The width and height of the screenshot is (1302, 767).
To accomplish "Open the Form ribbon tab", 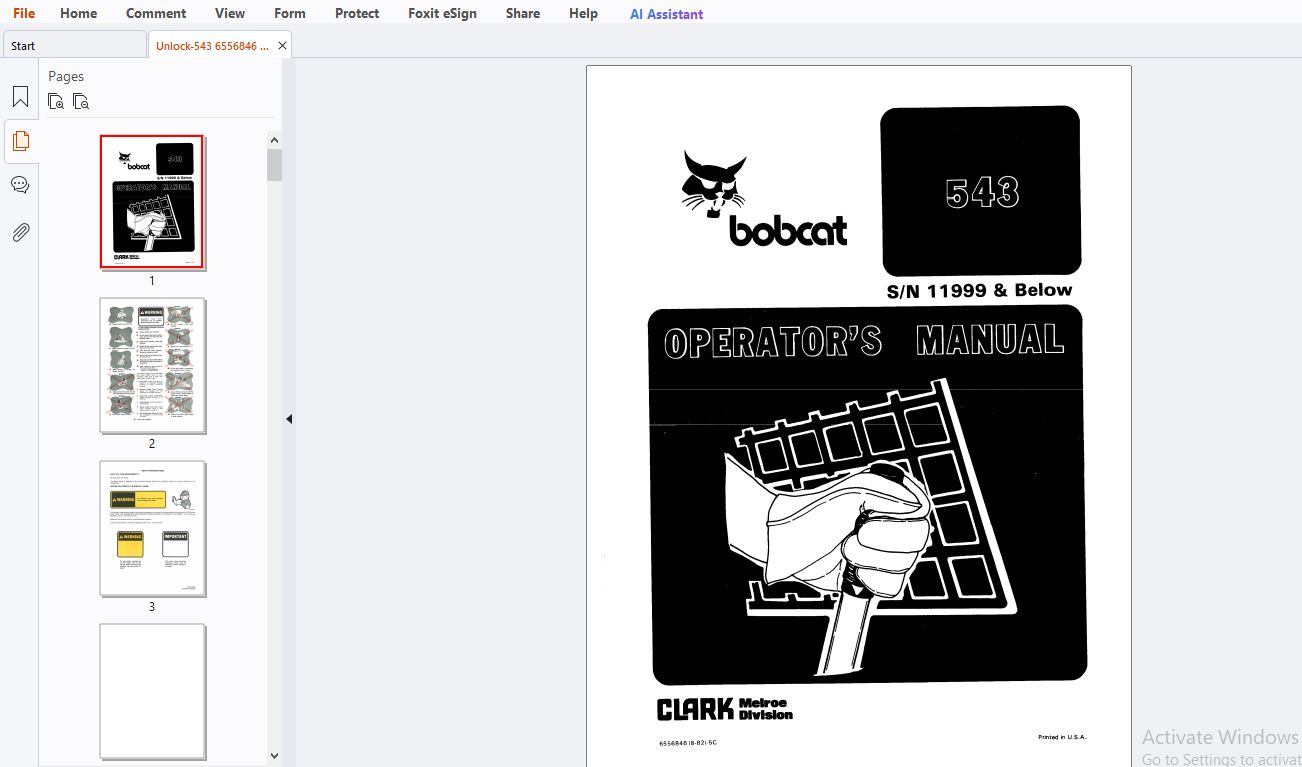I will pos(290,13).
